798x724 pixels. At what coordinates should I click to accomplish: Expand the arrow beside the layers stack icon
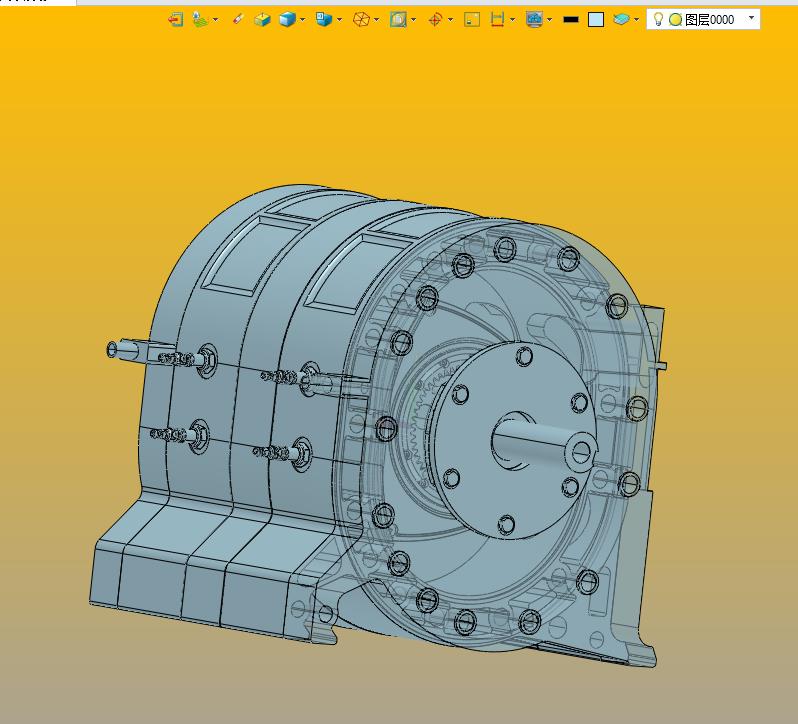point(637,20)
